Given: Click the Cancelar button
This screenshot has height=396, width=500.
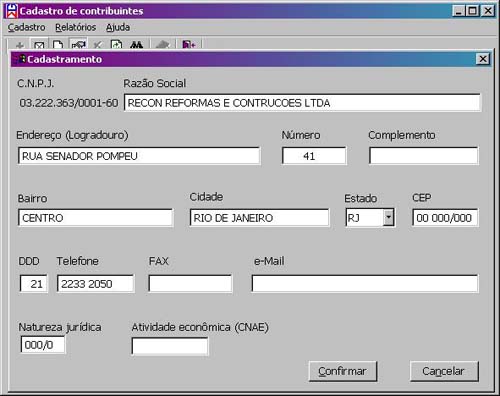Looking at the screenshot, I should click(x=444, y=371).
